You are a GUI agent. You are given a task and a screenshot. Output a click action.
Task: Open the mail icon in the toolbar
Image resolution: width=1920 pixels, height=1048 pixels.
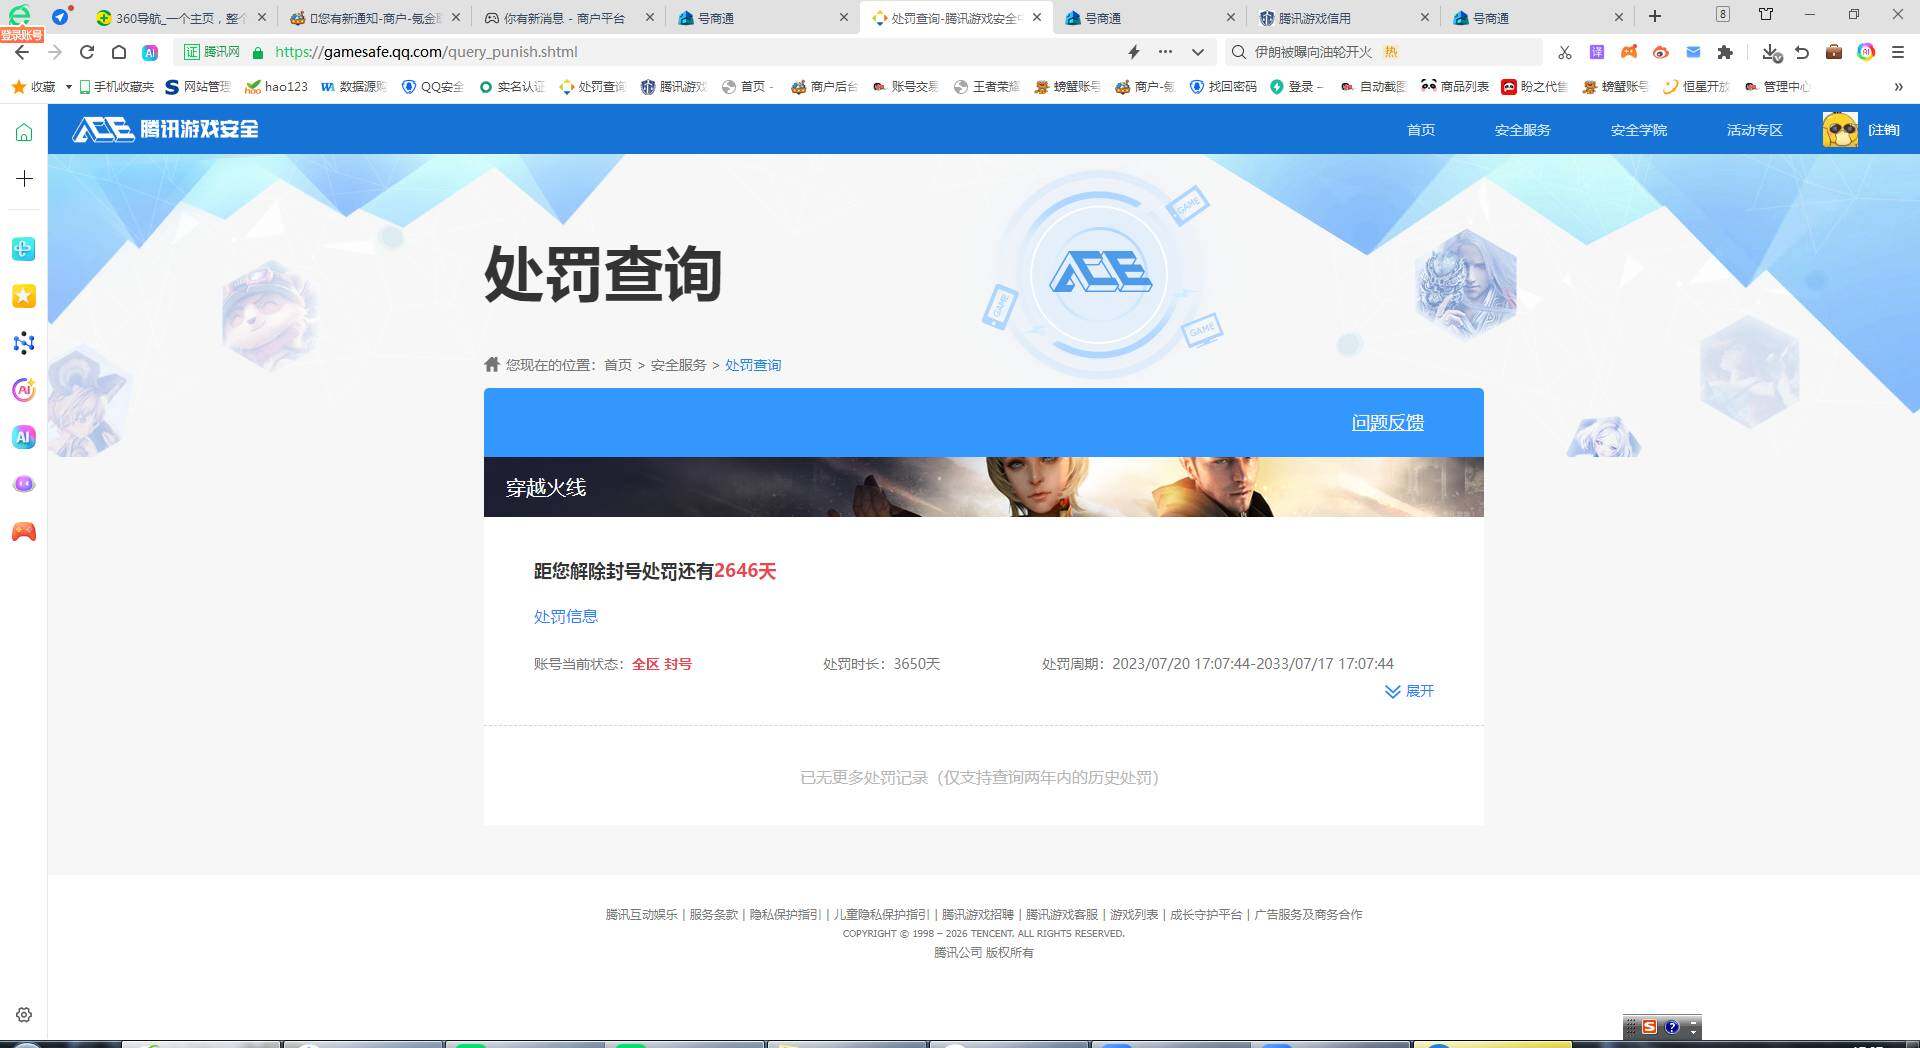1692,52
